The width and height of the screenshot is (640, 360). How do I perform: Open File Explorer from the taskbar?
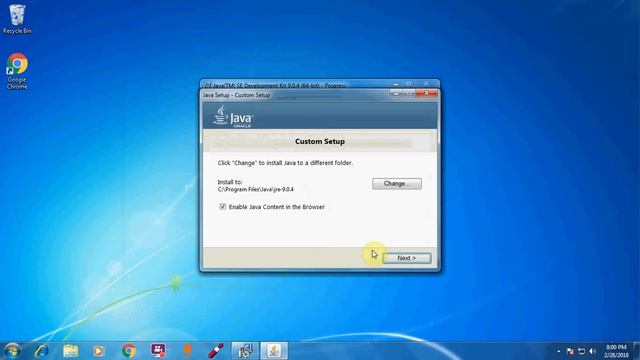tap(71, 351)
